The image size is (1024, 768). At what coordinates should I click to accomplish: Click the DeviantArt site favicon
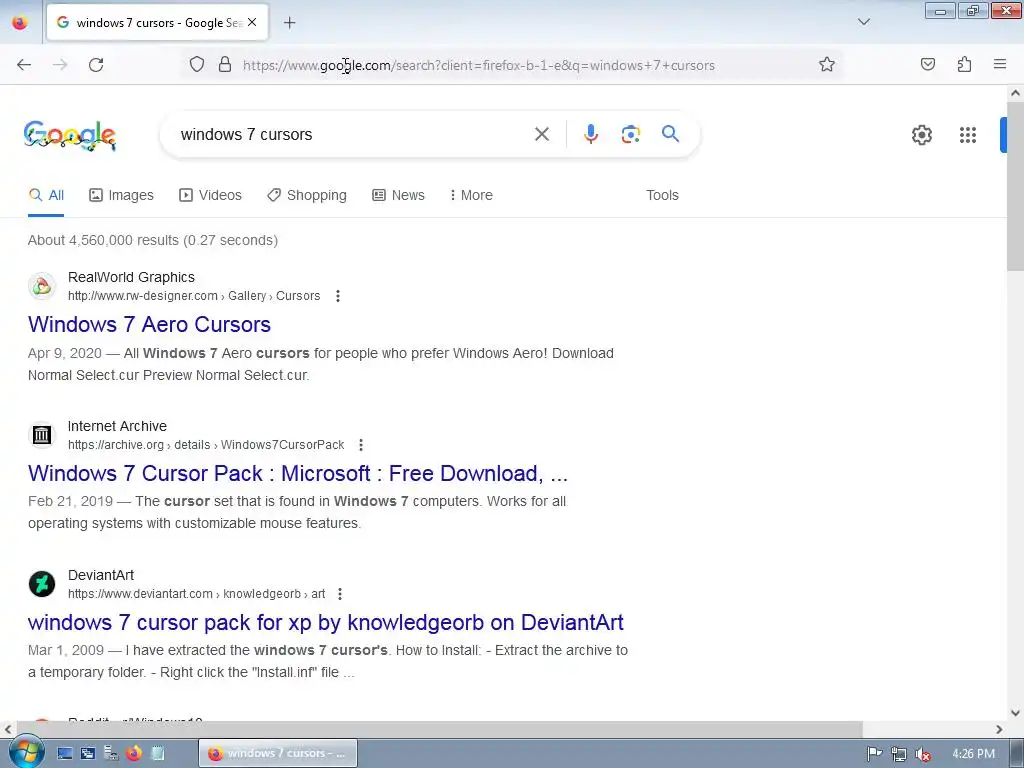coord(42,584)
